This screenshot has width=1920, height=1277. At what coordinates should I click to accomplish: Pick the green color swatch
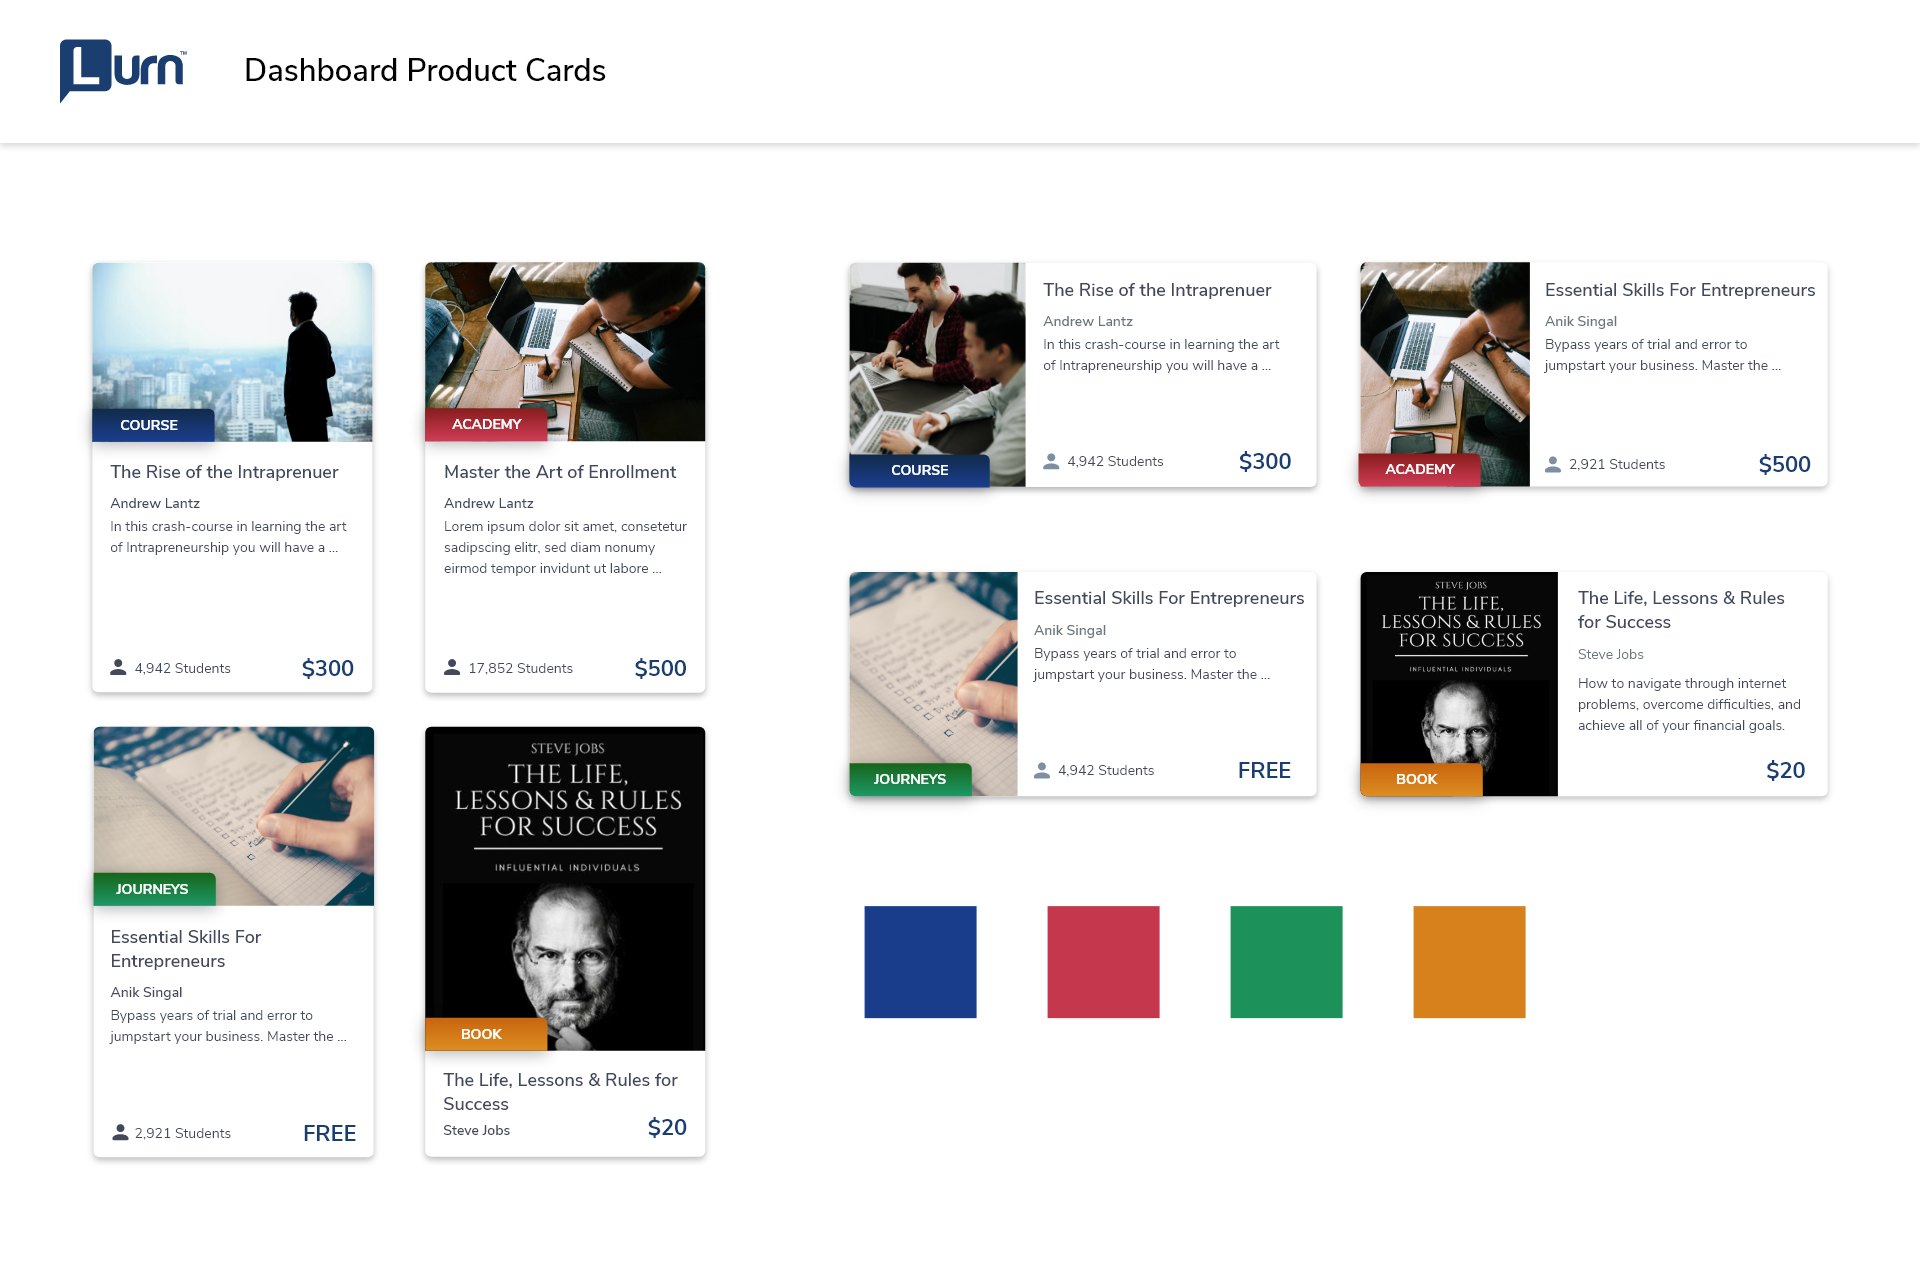pos(1286,962)
